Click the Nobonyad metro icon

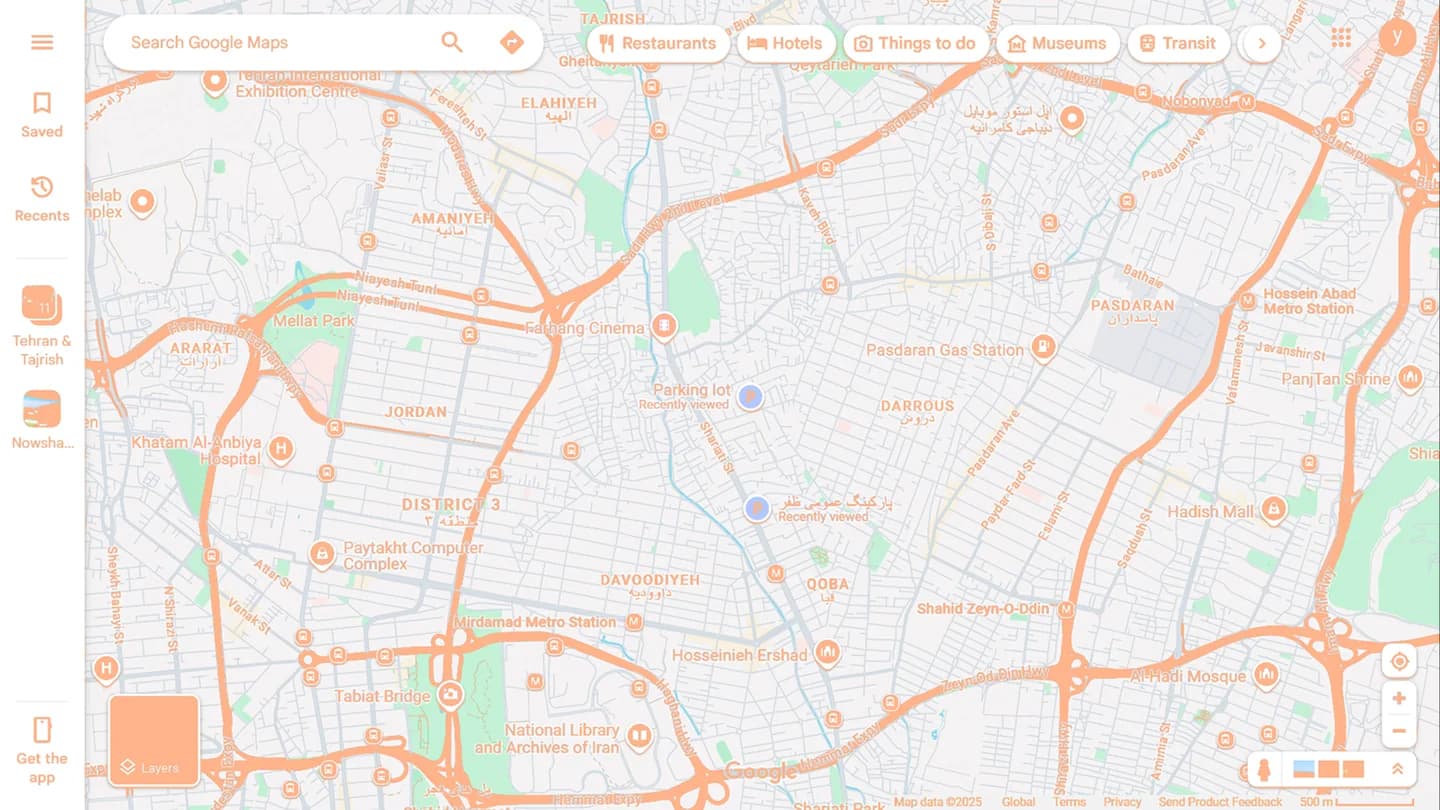1246,102
